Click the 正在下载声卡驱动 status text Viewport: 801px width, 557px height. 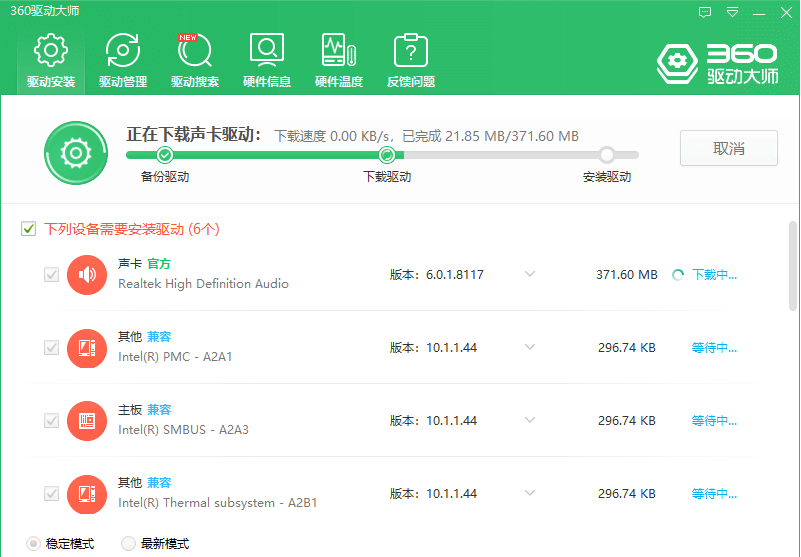tap(194, 134)
